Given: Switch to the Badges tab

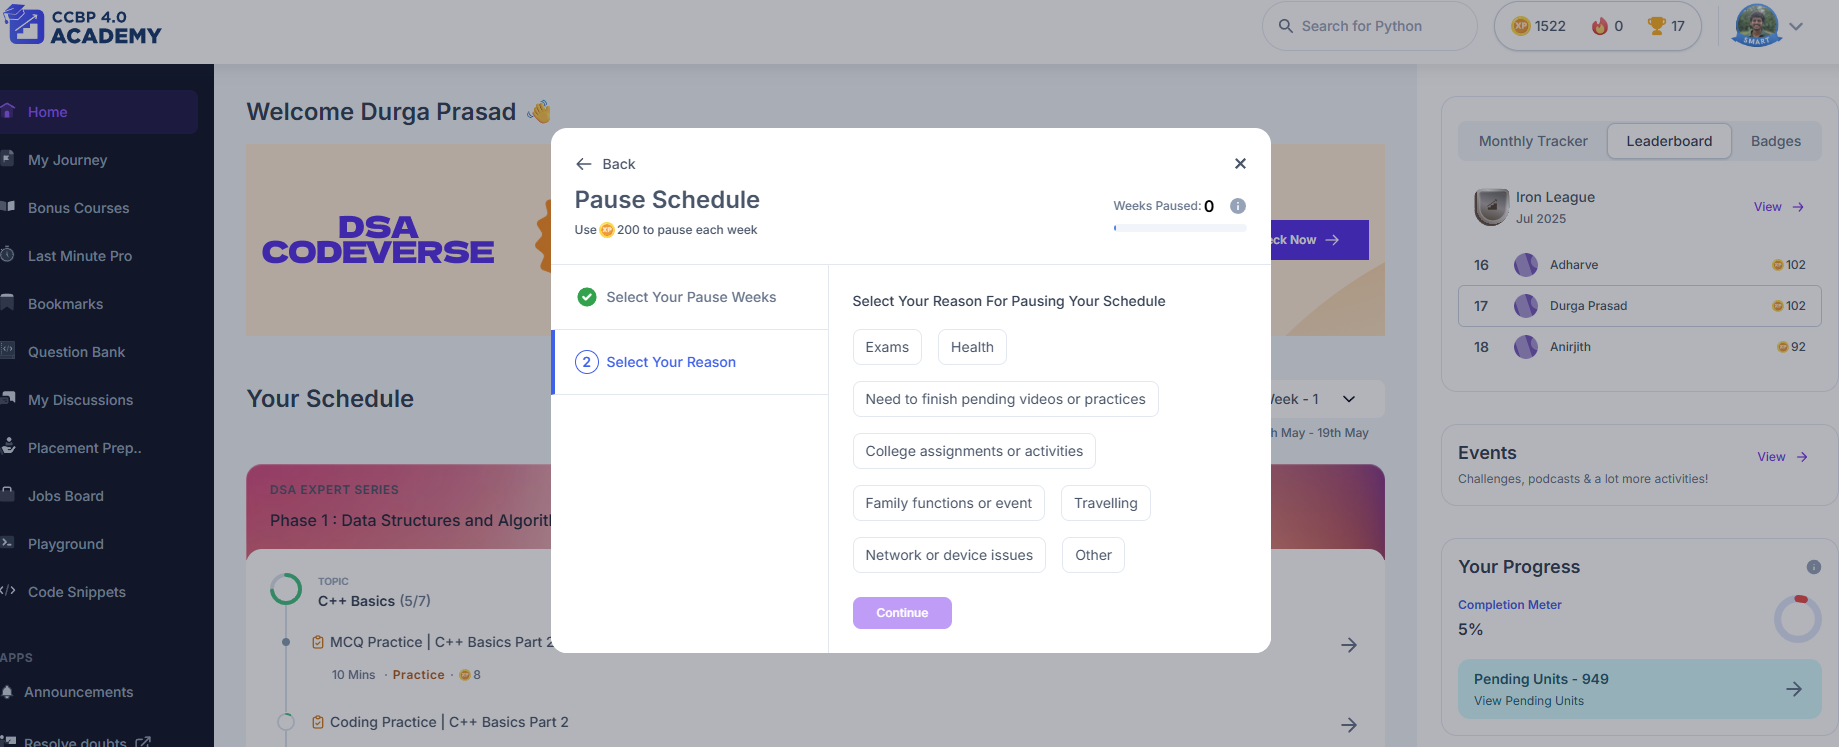Looking at the screenshot, I should pyautogui.click(x=1776, y=141).
